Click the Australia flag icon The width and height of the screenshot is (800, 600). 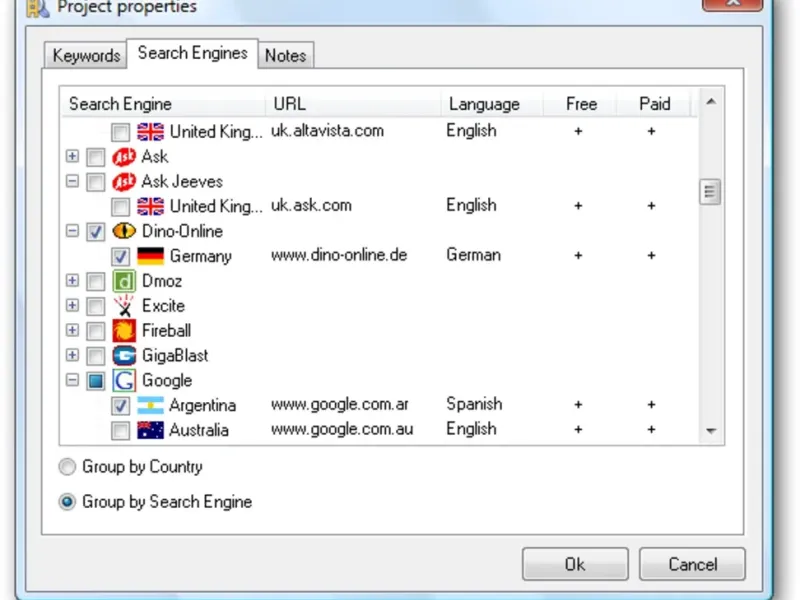[151, 431]
